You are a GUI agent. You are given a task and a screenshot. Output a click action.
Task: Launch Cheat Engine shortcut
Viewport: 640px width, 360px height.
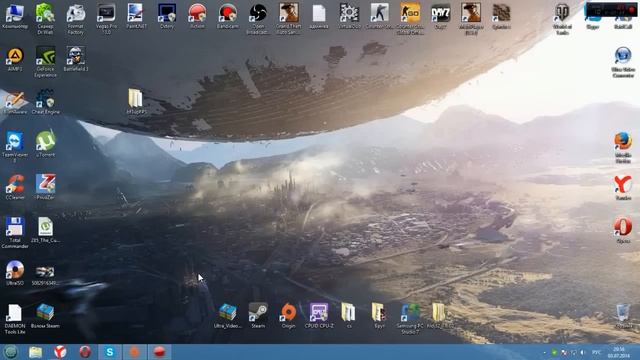click(x=45, y=102)
